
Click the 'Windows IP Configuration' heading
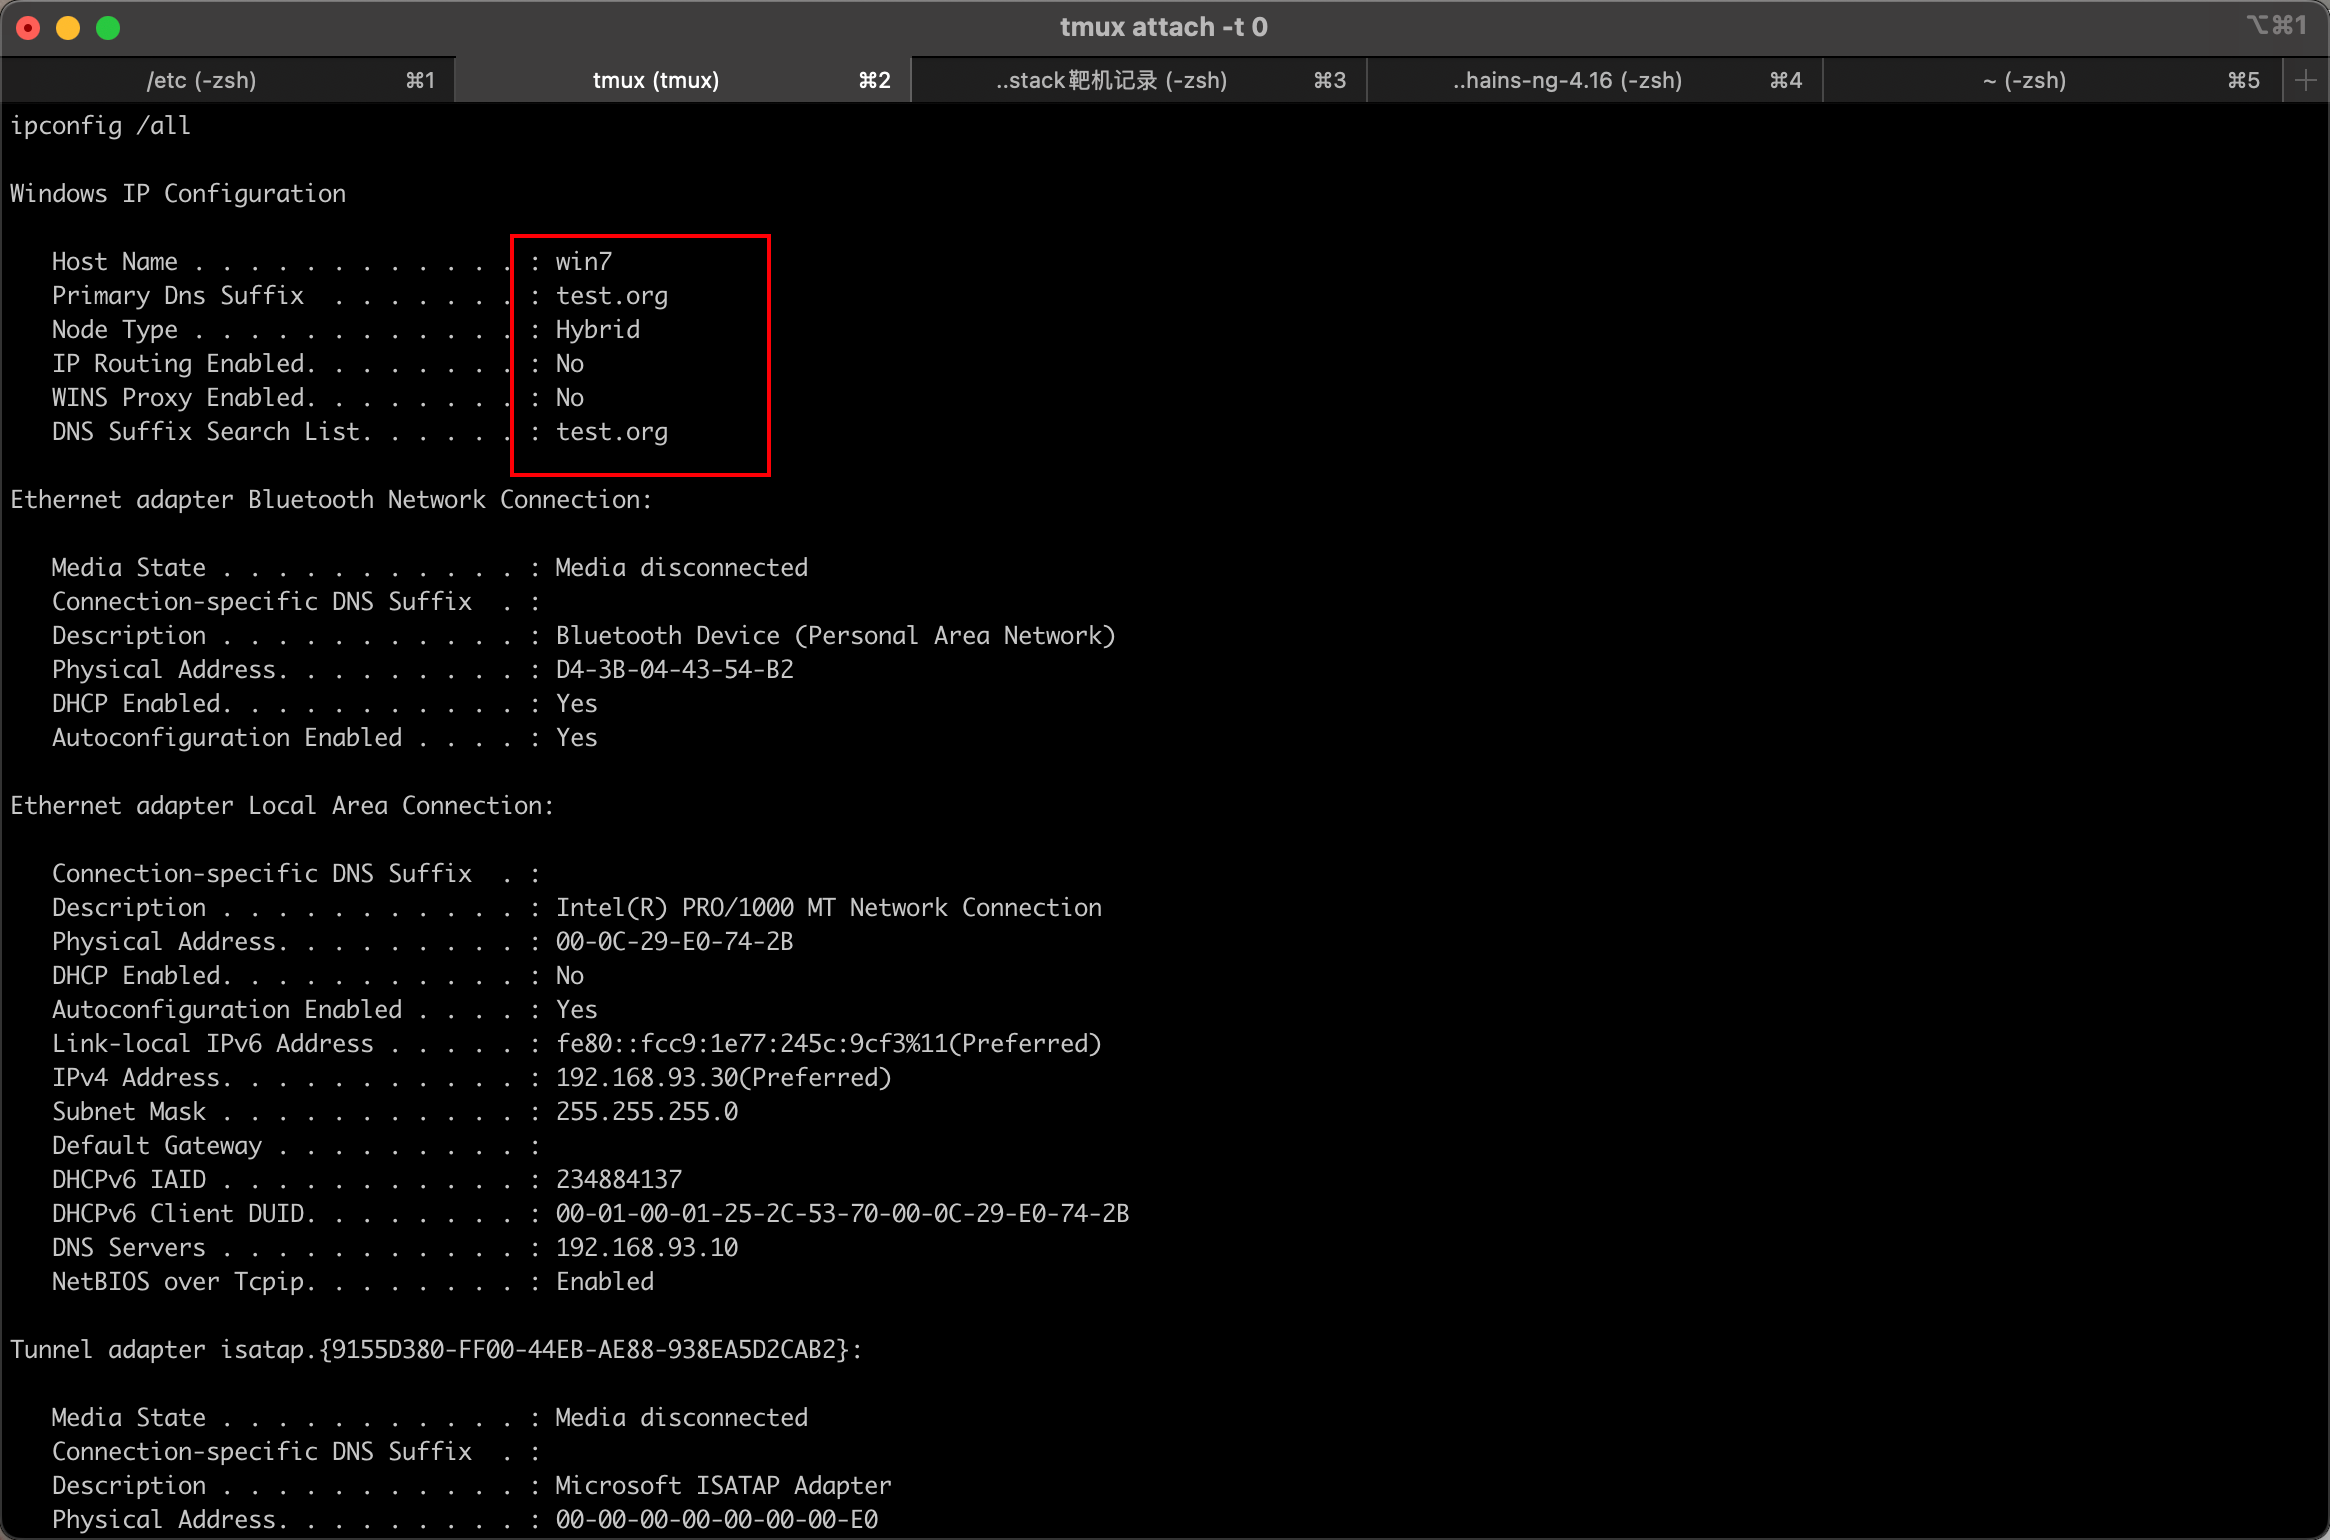coord(178,194)
